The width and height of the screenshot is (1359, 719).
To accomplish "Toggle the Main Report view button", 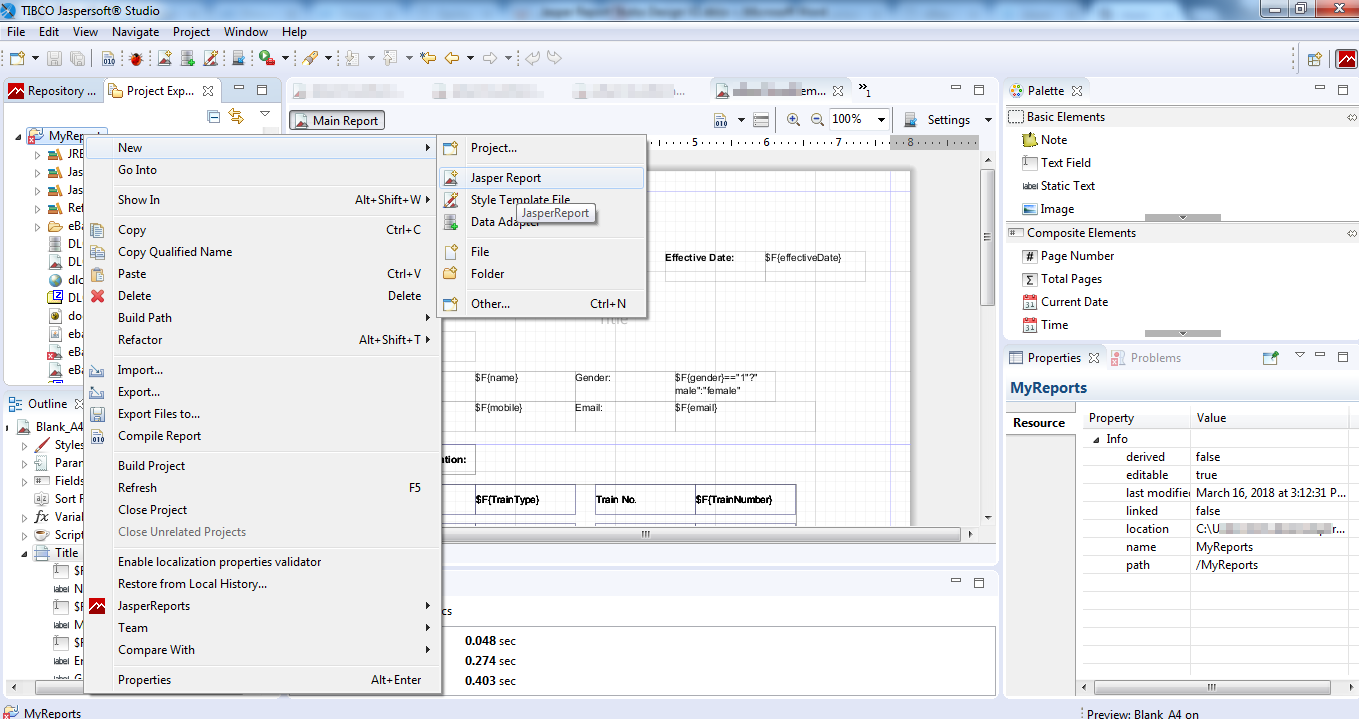I will click(337, 120).
